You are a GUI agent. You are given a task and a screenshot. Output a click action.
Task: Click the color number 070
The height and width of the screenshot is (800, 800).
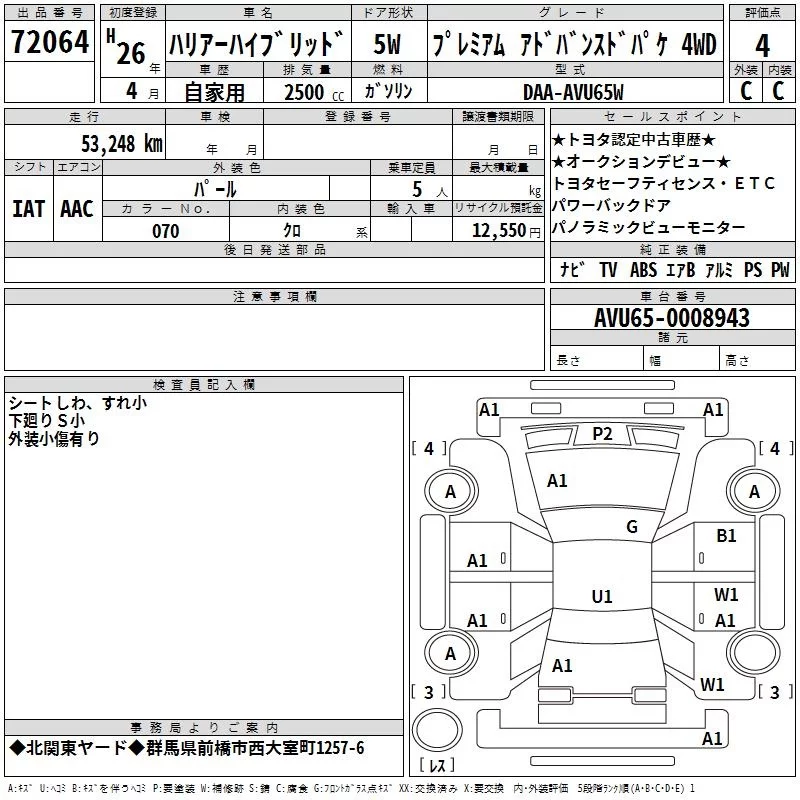coord(166,231)
